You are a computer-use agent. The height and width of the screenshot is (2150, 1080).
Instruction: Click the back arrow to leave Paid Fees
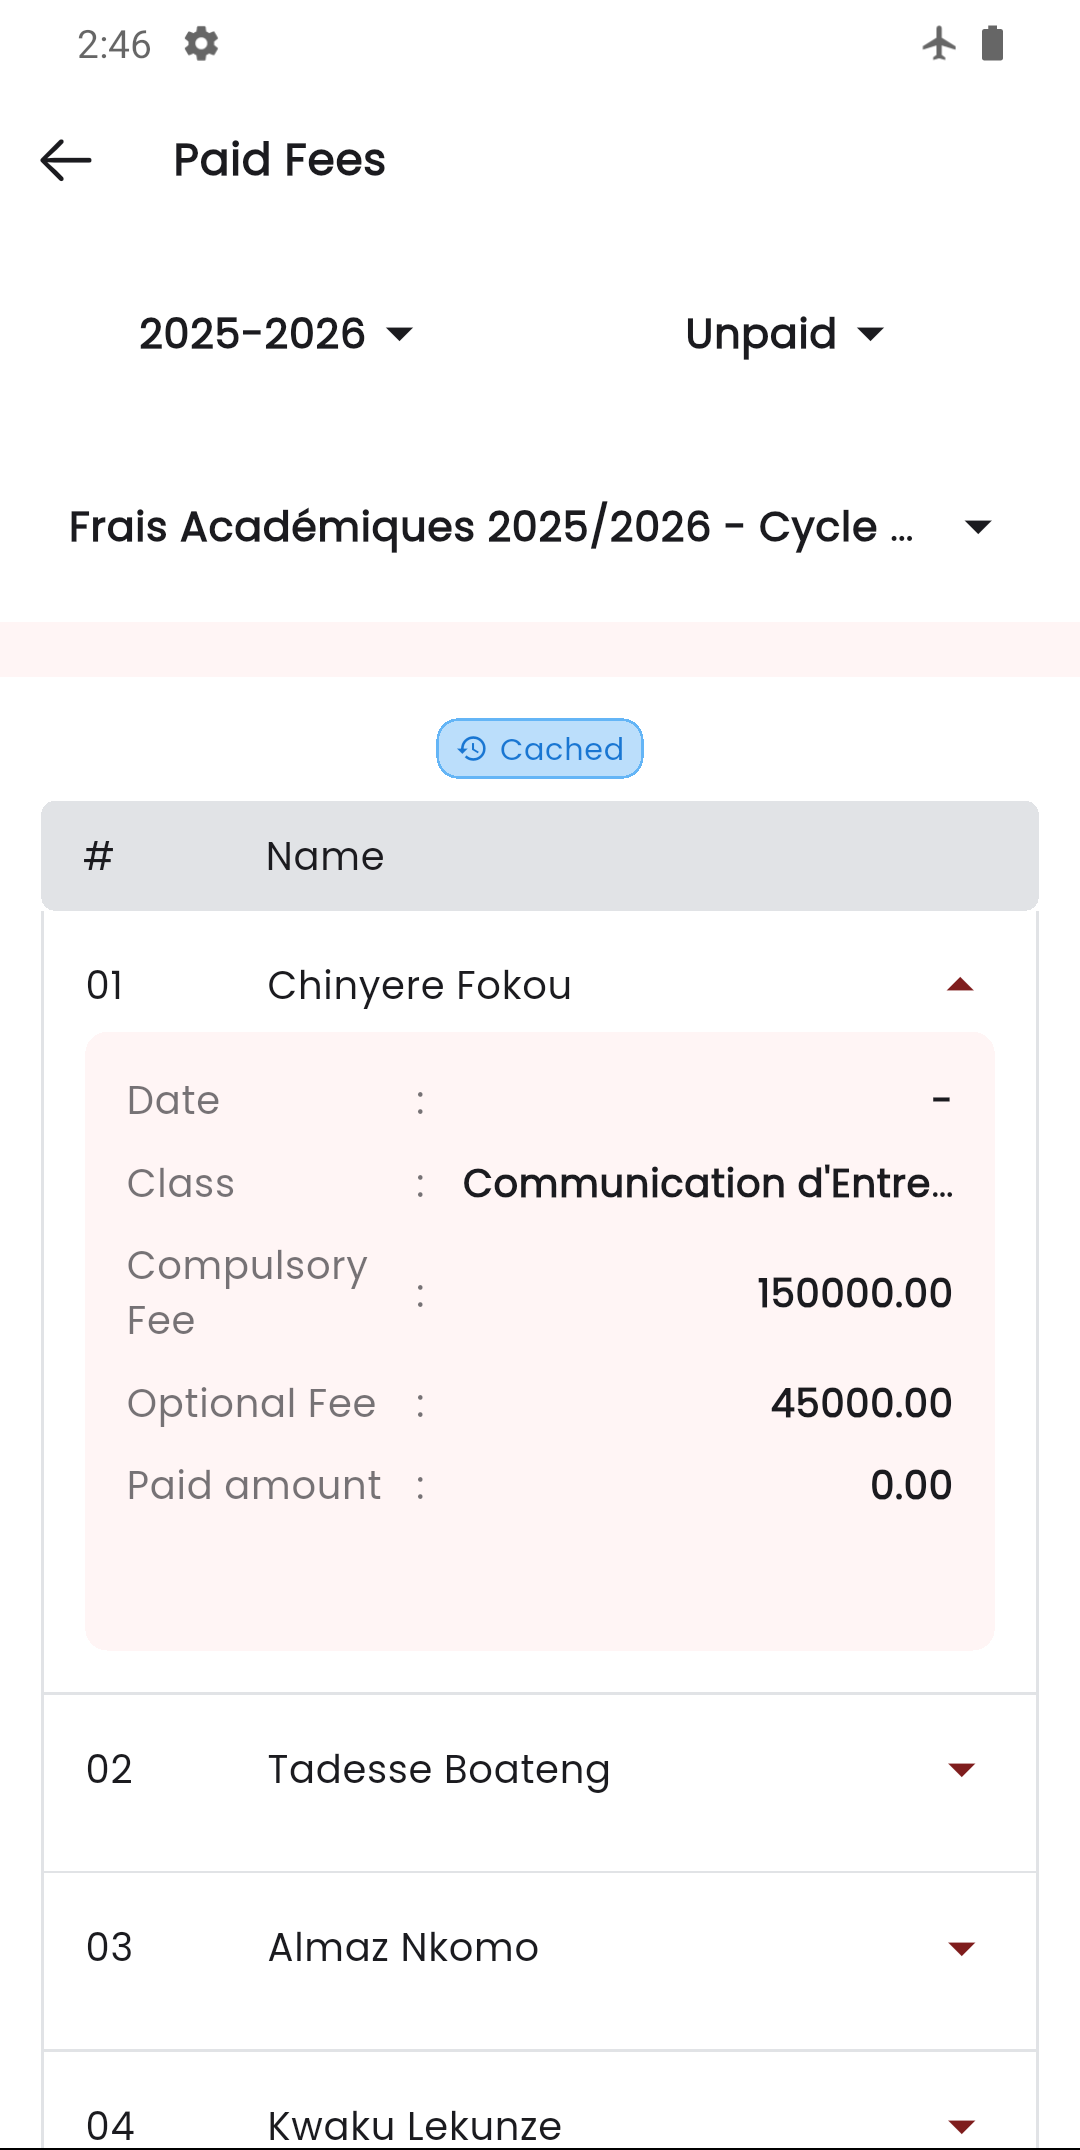coord(66,160)
